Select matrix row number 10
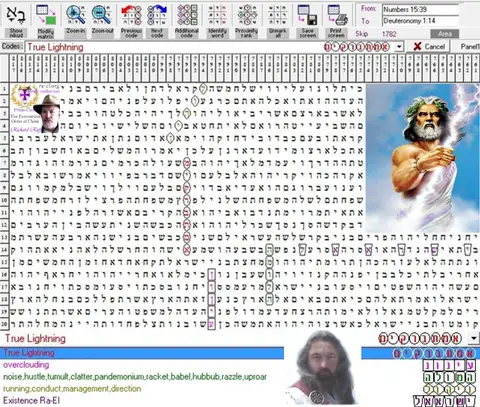 [4, 200]
